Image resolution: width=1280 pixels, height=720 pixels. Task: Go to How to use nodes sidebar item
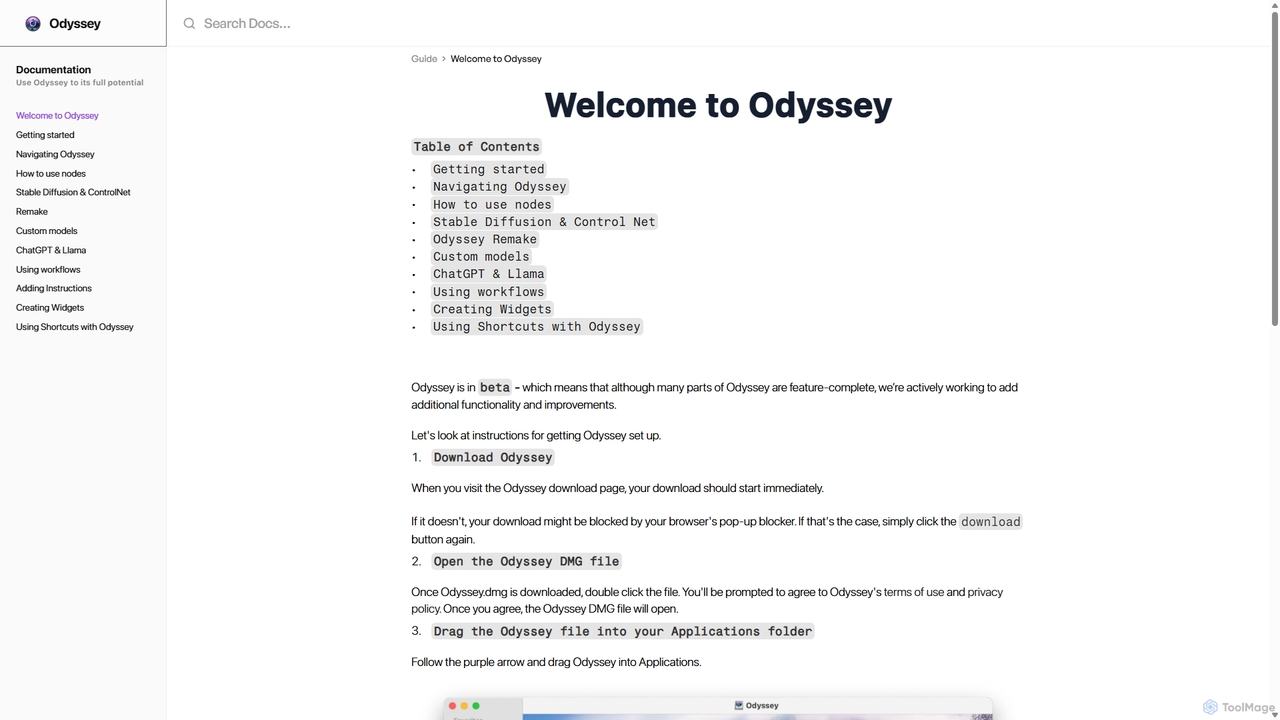tap(51, 173)
